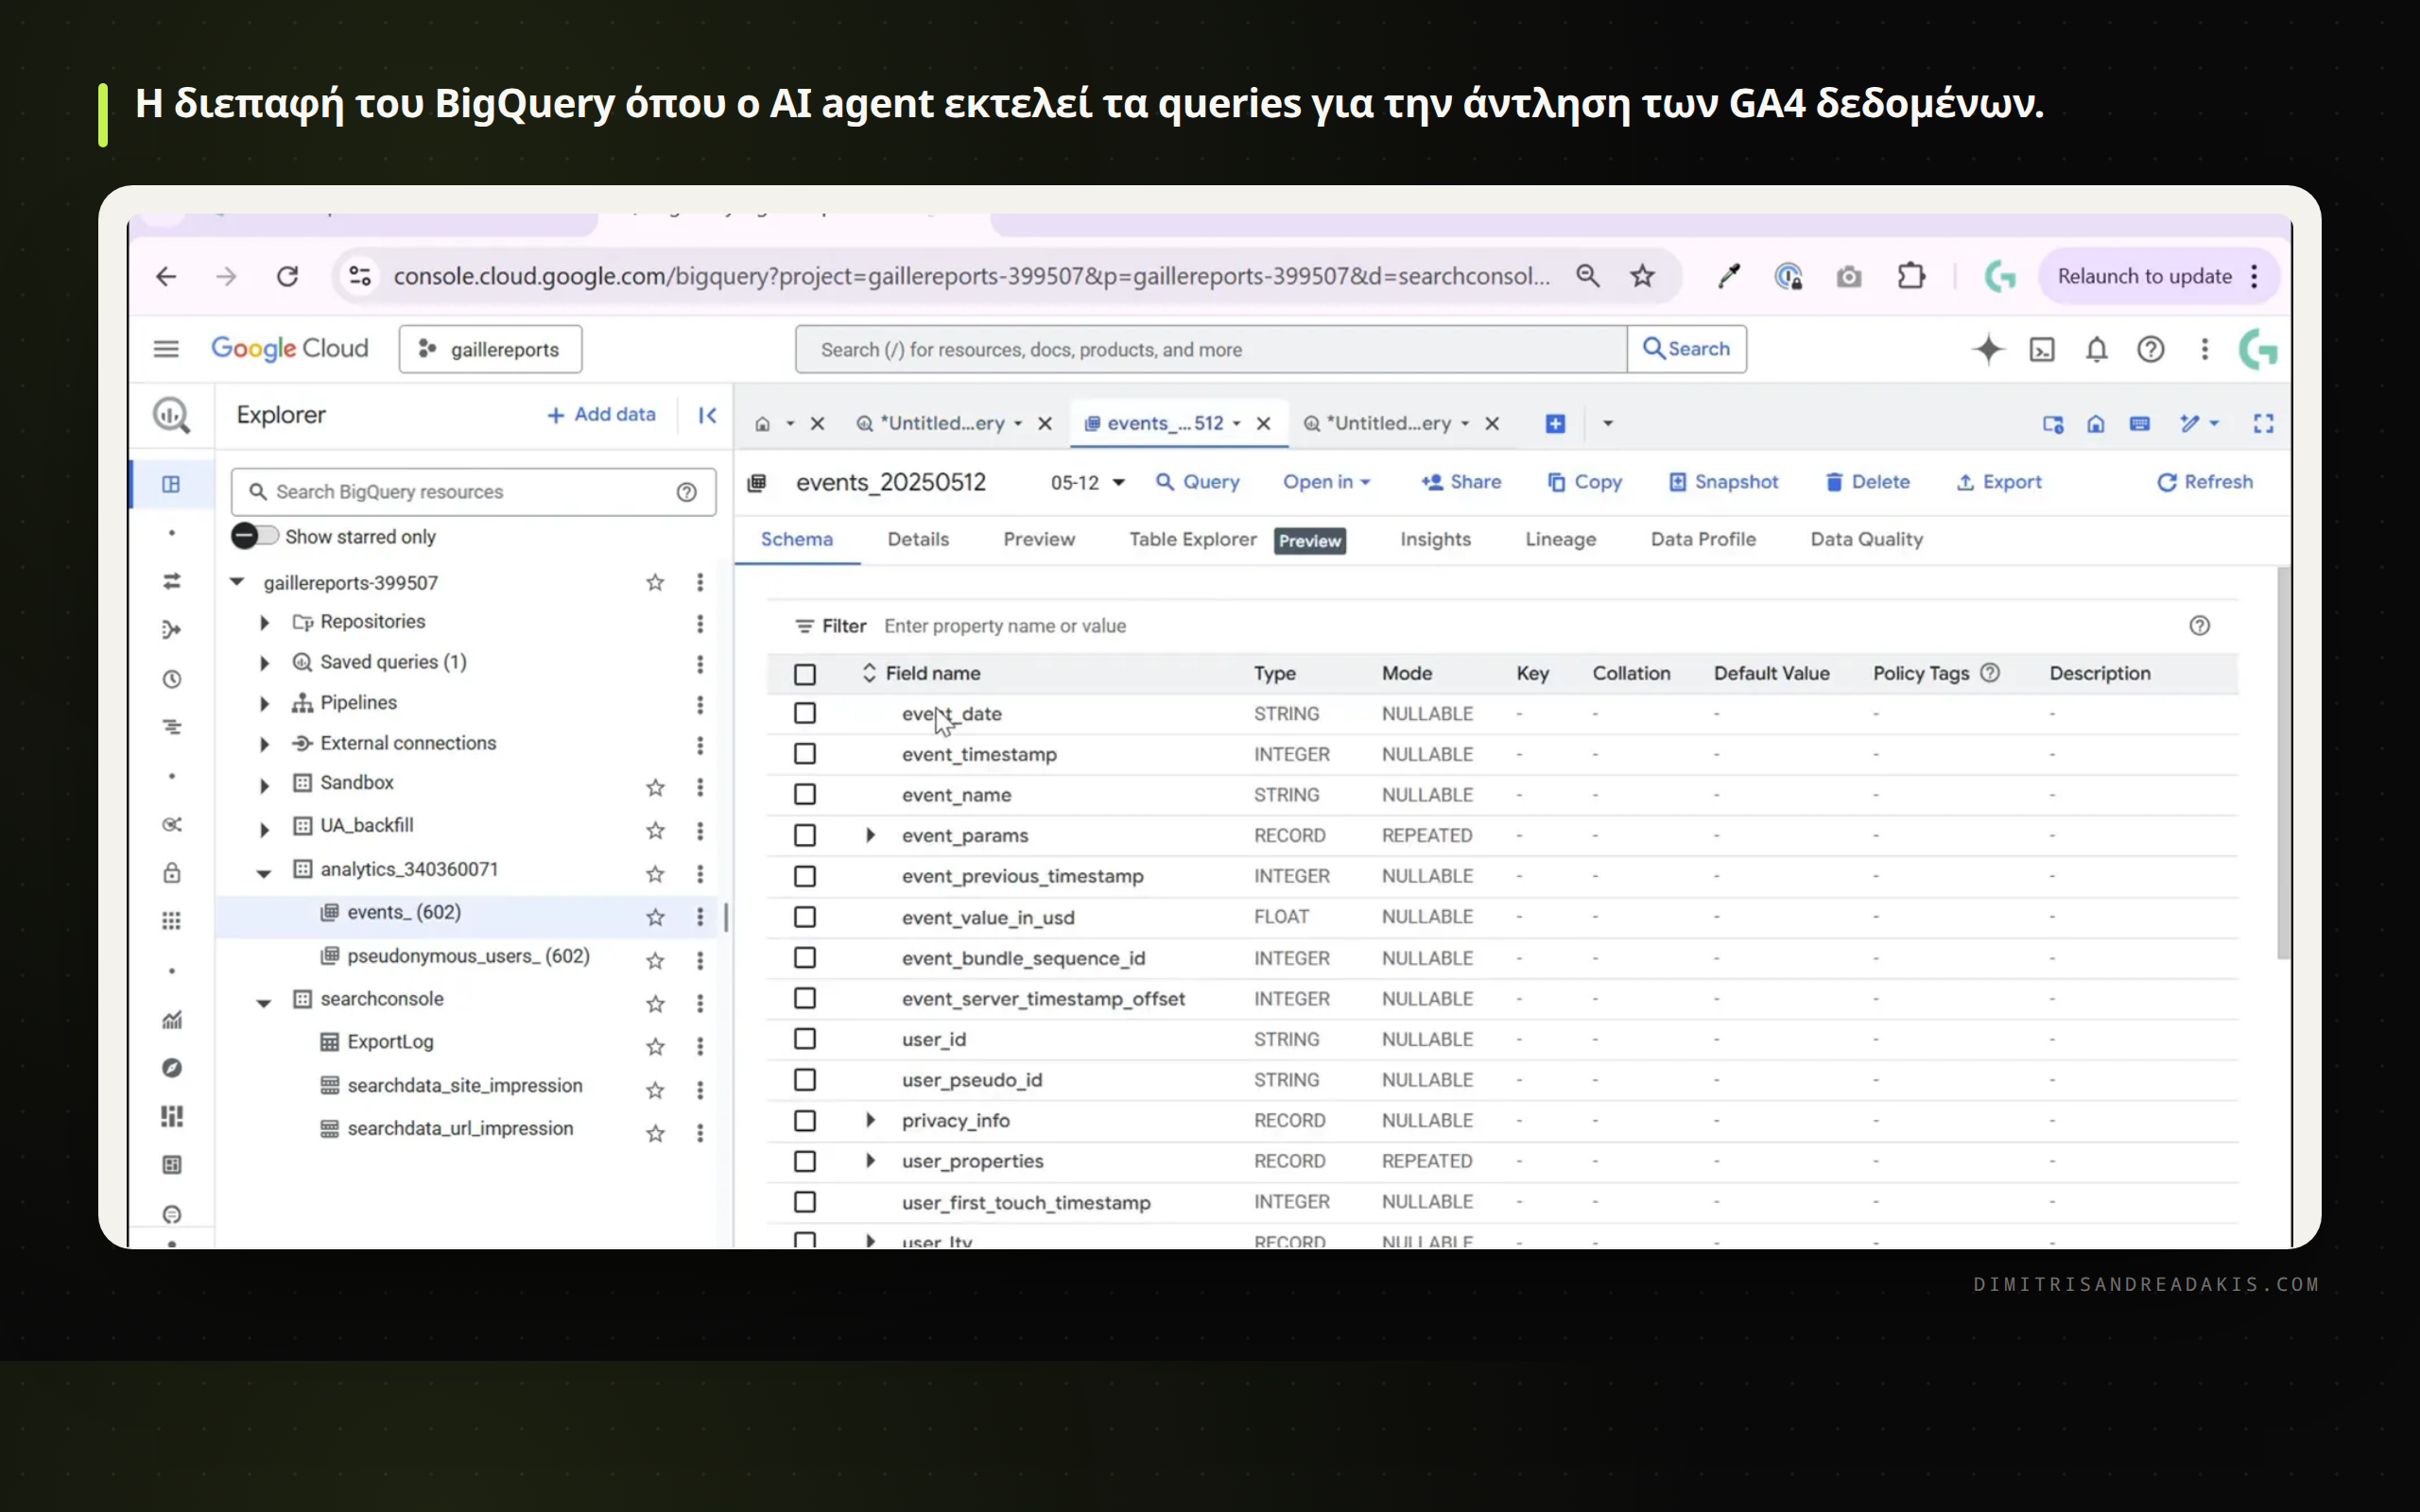Click the vertical scrollbar of the schema

point(2283,764)
